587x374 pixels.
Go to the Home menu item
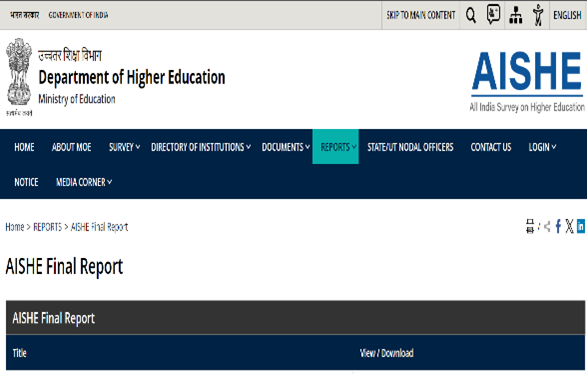click(24, 147)
